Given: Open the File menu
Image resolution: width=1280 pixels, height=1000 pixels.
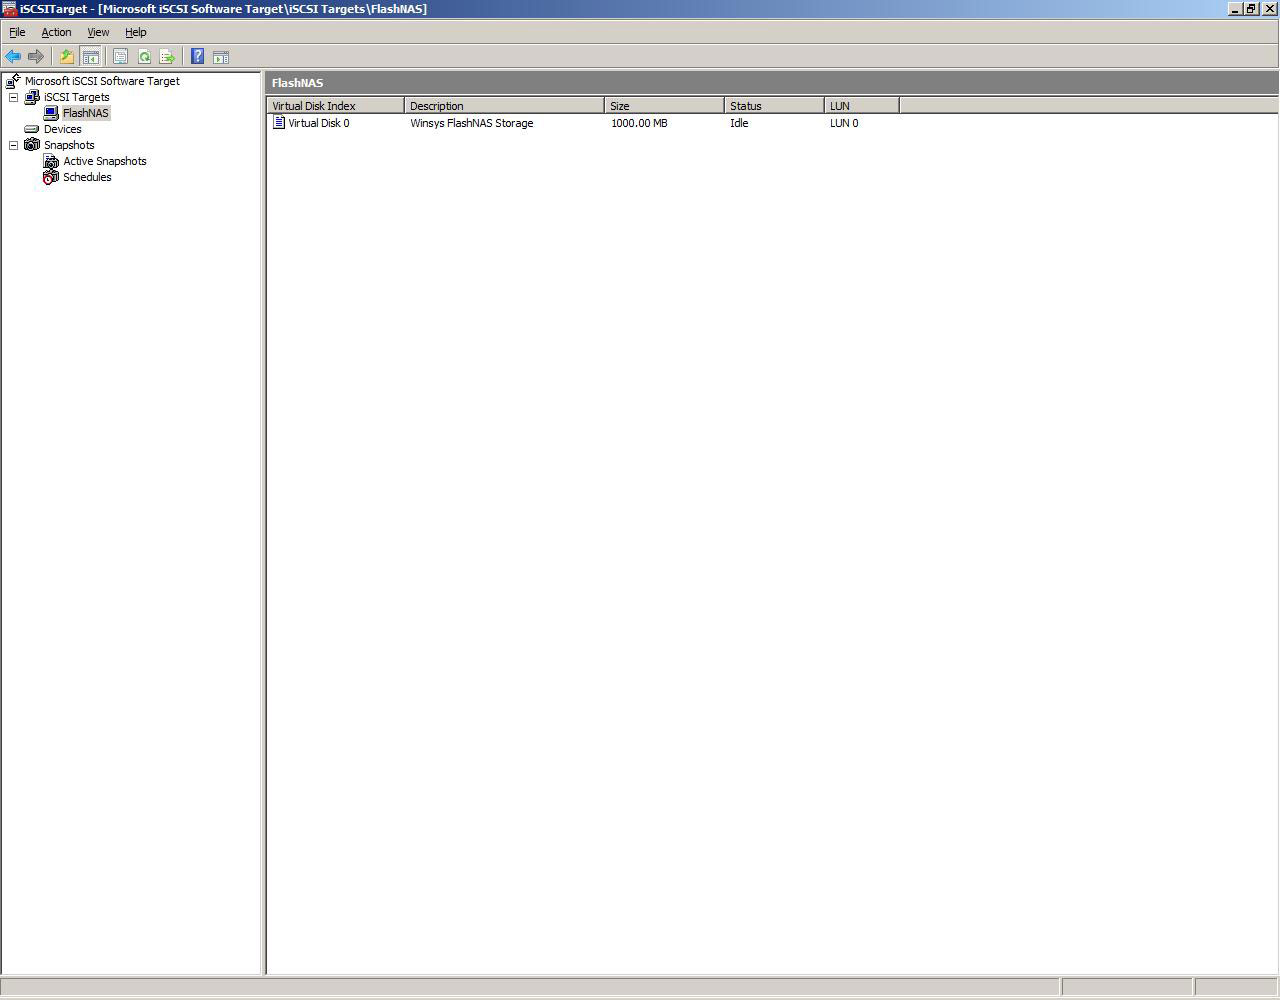Looking at the screenshot, I should coord(17,32).
